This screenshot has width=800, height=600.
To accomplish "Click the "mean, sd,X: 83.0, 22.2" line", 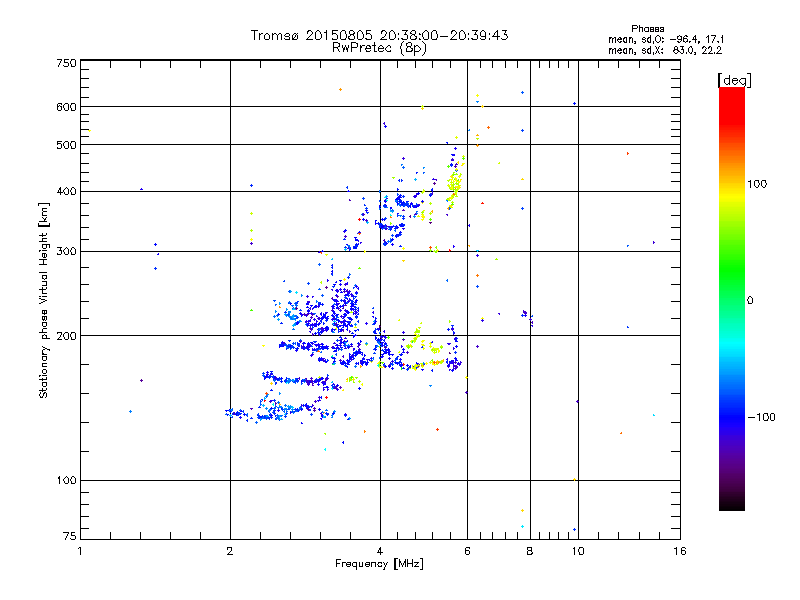I will (665, 50).
